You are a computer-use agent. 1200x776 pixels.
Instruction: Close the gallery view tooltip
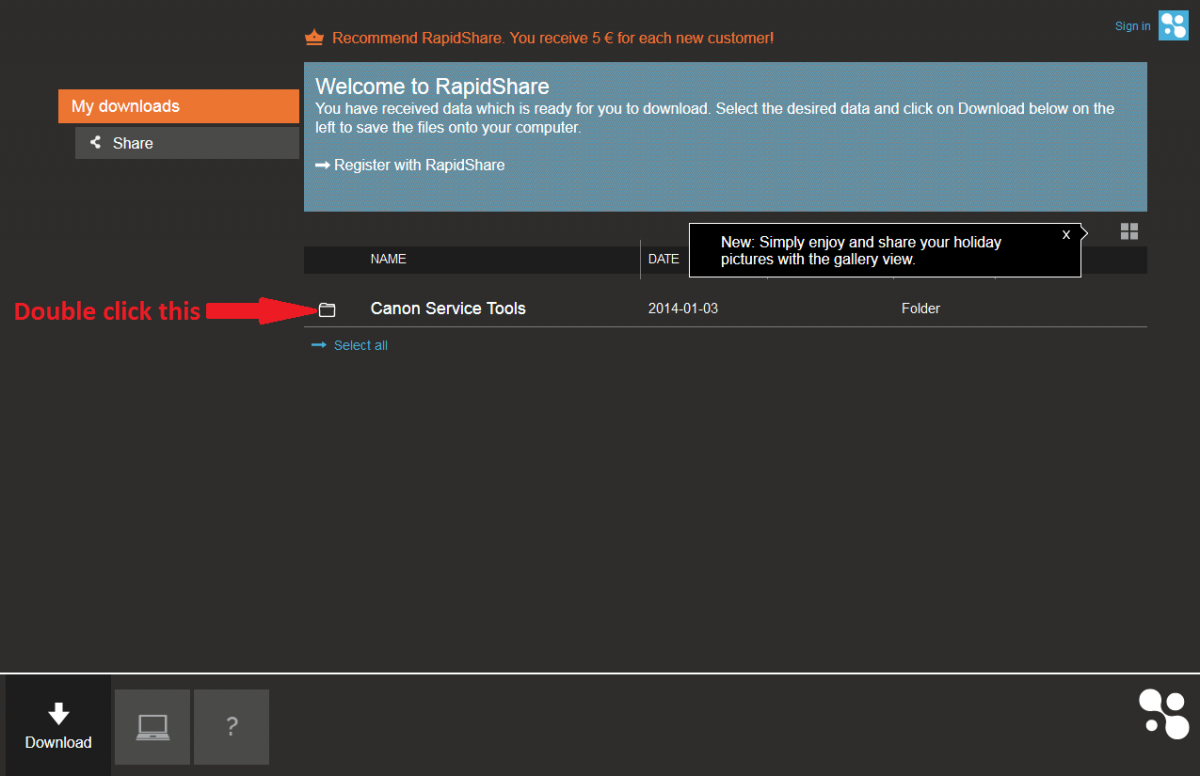[x=1066, y=234]
